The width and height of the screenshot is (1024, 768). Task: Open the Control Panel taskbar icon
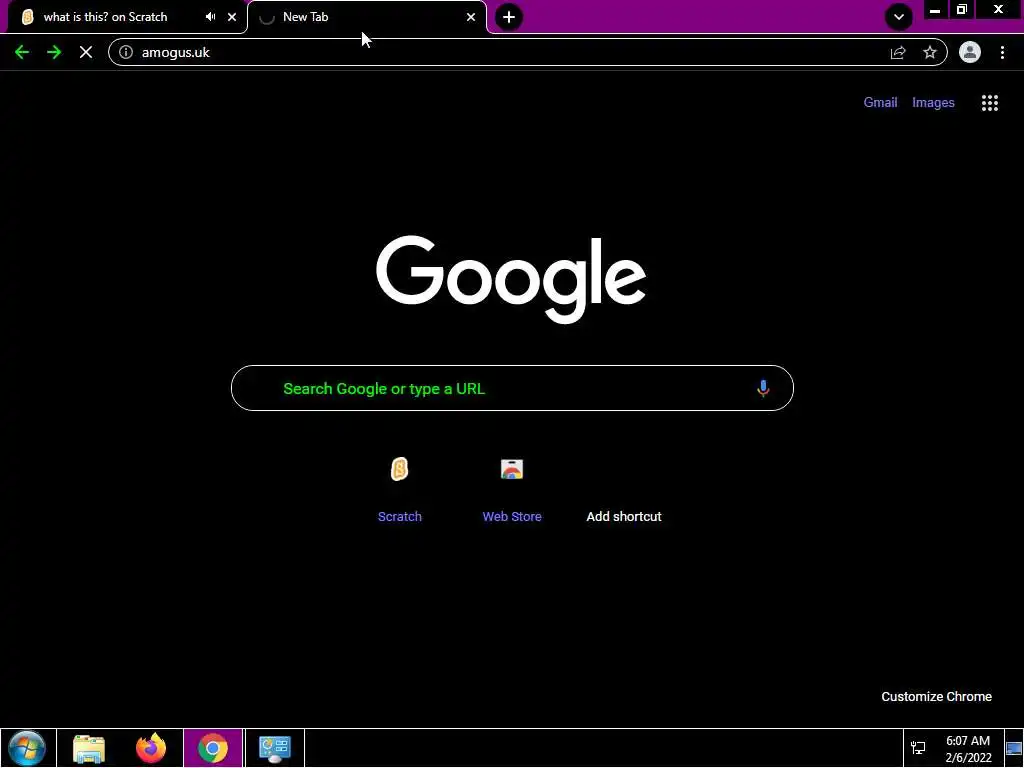point(274,748)
